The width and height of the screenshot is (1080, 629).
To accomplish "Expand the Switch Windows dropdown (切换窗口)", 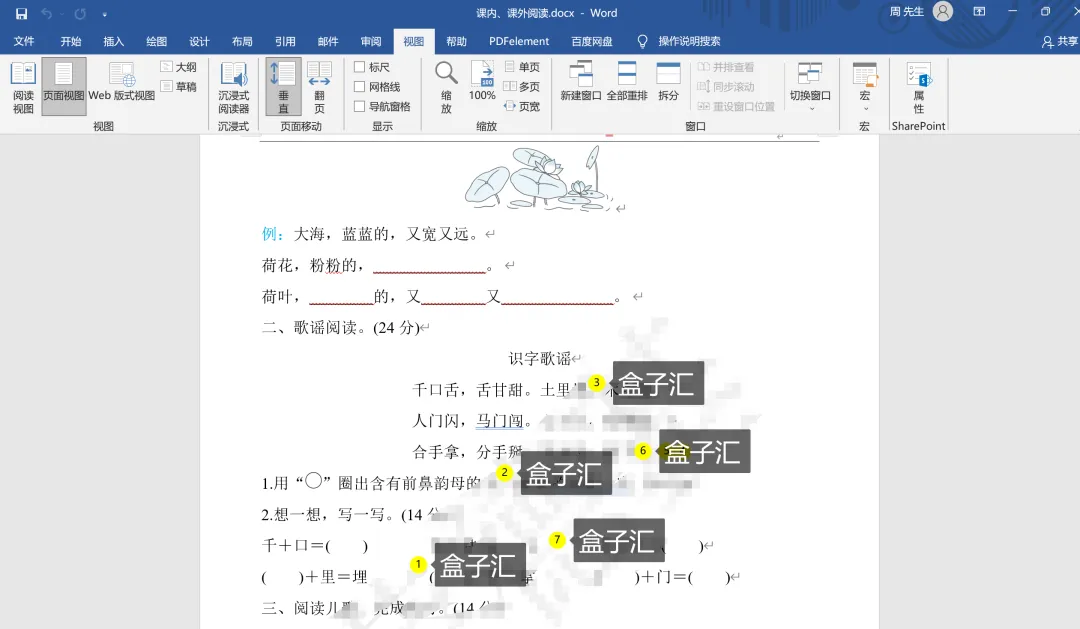I will point(810,86).
